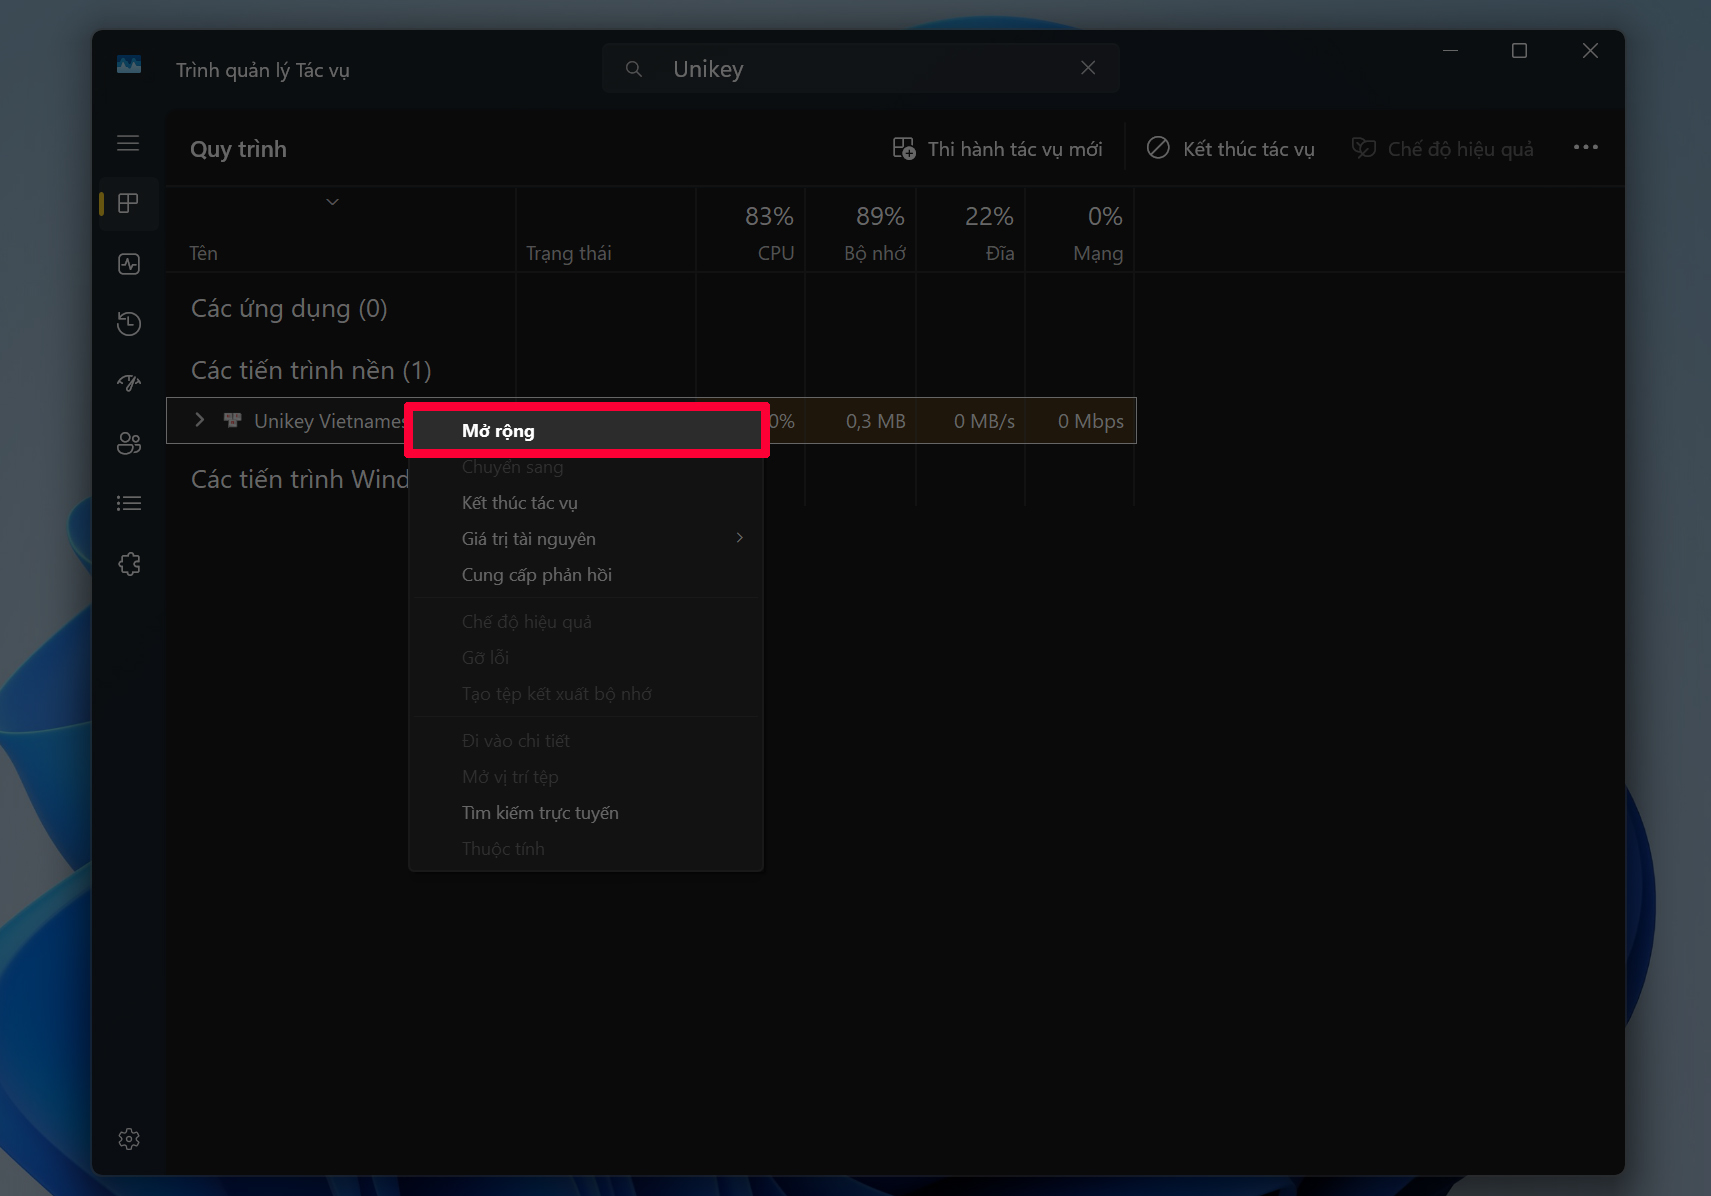Open the Performance page in sidebar
The width and height of the screenshot is (1711, 1196).
128,264
